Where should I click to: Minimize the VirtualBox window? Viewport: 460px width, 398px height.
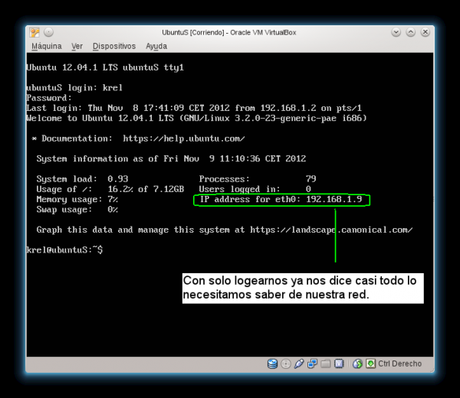[x=396, y=32]
